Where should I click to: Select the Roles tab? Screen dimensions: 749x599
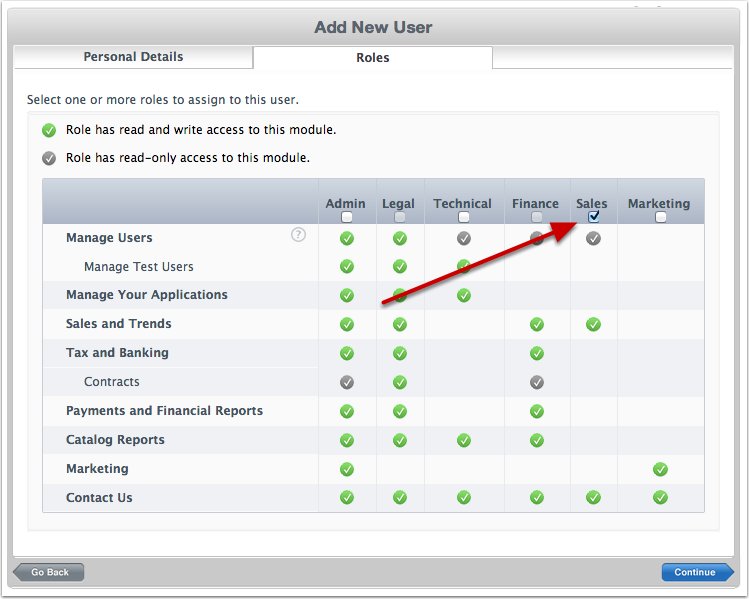pos(372,58)
